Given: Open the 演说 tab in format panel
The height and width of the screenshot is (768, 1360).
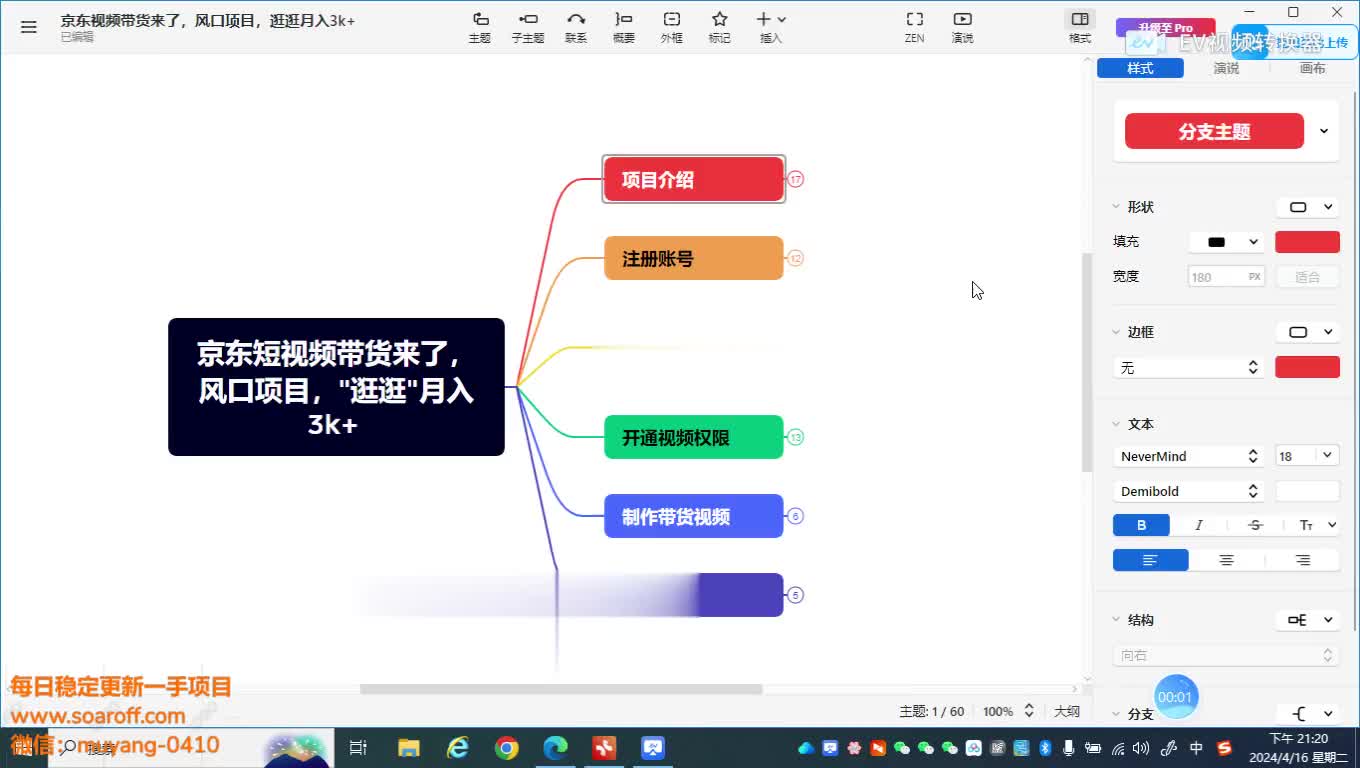Looking at the screenshot, I should point(1226,68).
